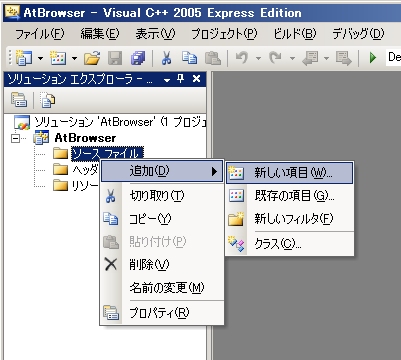Viewport: 401px width, 360px height.
Task: Click the Copy toolbar icon
Action: tap(189, 58)
